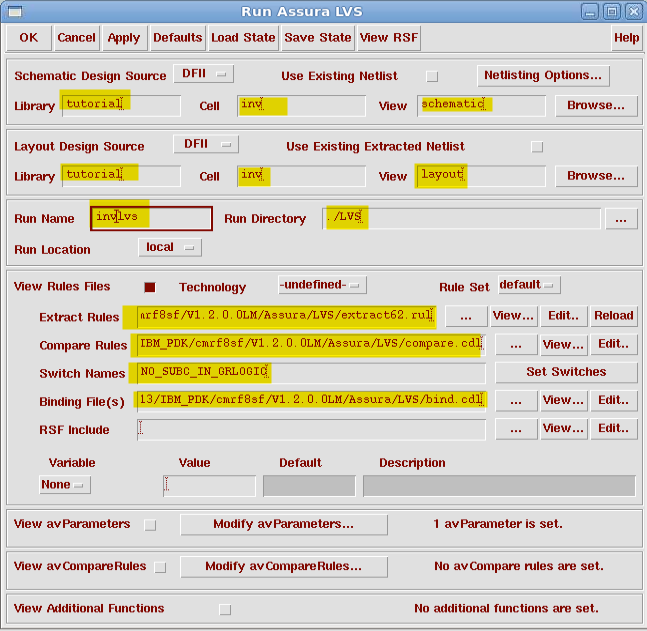
Task: Uncheck the View Rules Files checkbox
Action: [x=151, y=287]
